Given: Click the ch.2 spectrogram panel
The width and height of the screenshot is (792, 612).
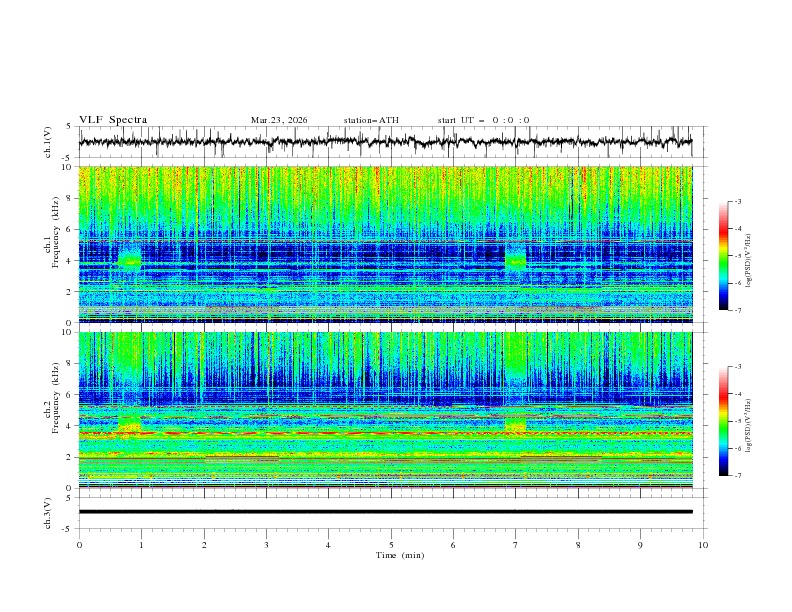Looking at the screenshot, I should [385, 410].
